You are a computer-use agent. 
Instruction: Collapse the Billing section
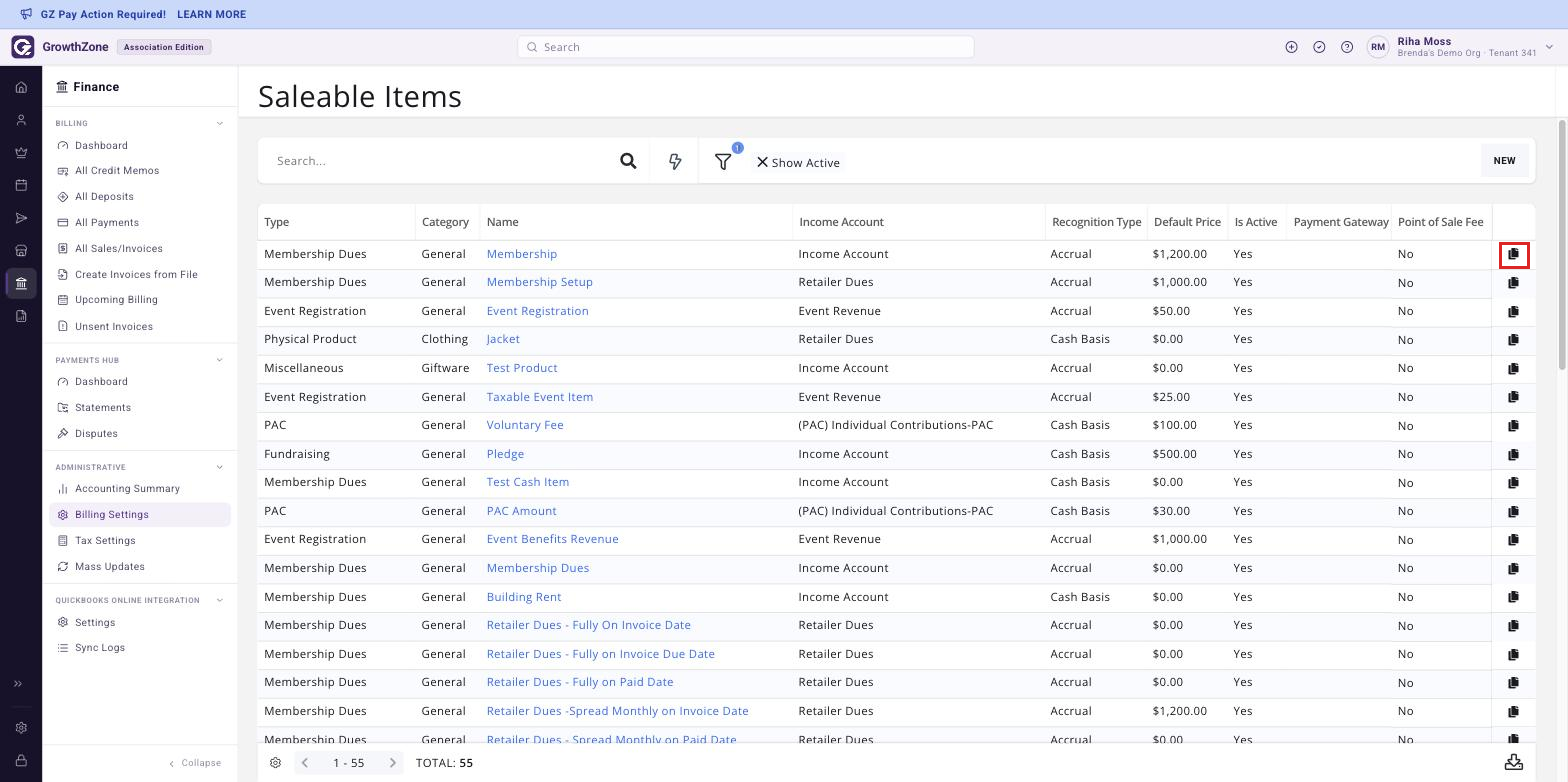220,124
